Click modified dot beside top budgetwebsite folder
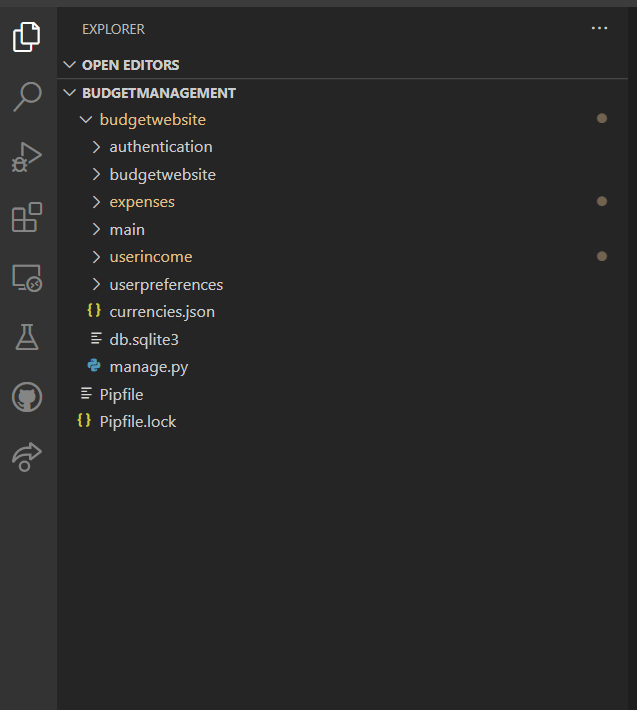Image resolution: width=637 pixels, height=710 pixels. pyautogui.click(x=602, y=118)
